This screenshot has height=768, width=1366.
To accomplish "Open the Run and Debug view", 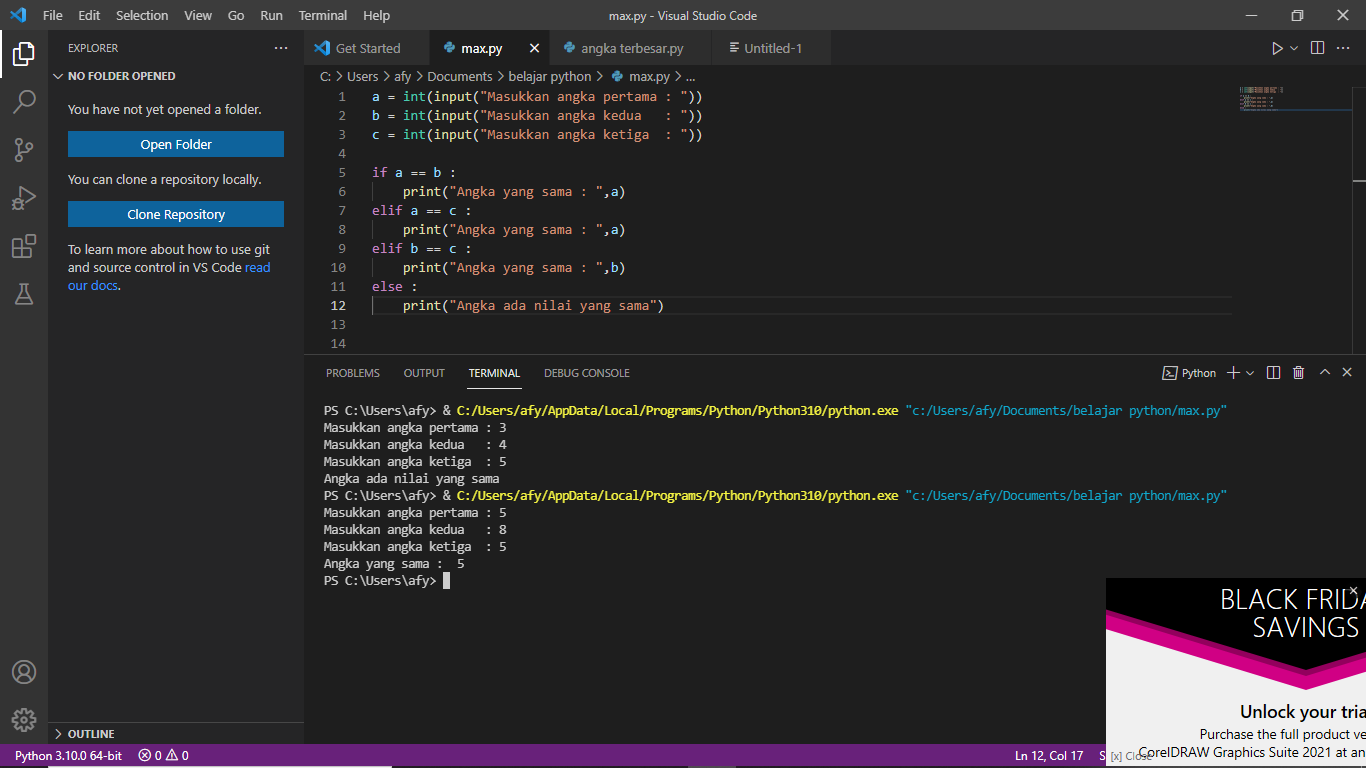I will click(24, 198).
